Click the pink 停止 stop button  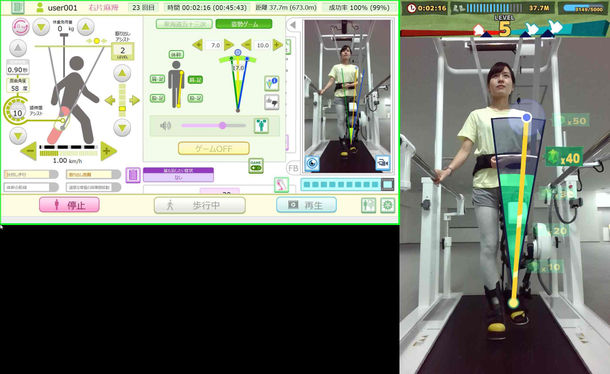pyautogui.click(x=69, y=205)
